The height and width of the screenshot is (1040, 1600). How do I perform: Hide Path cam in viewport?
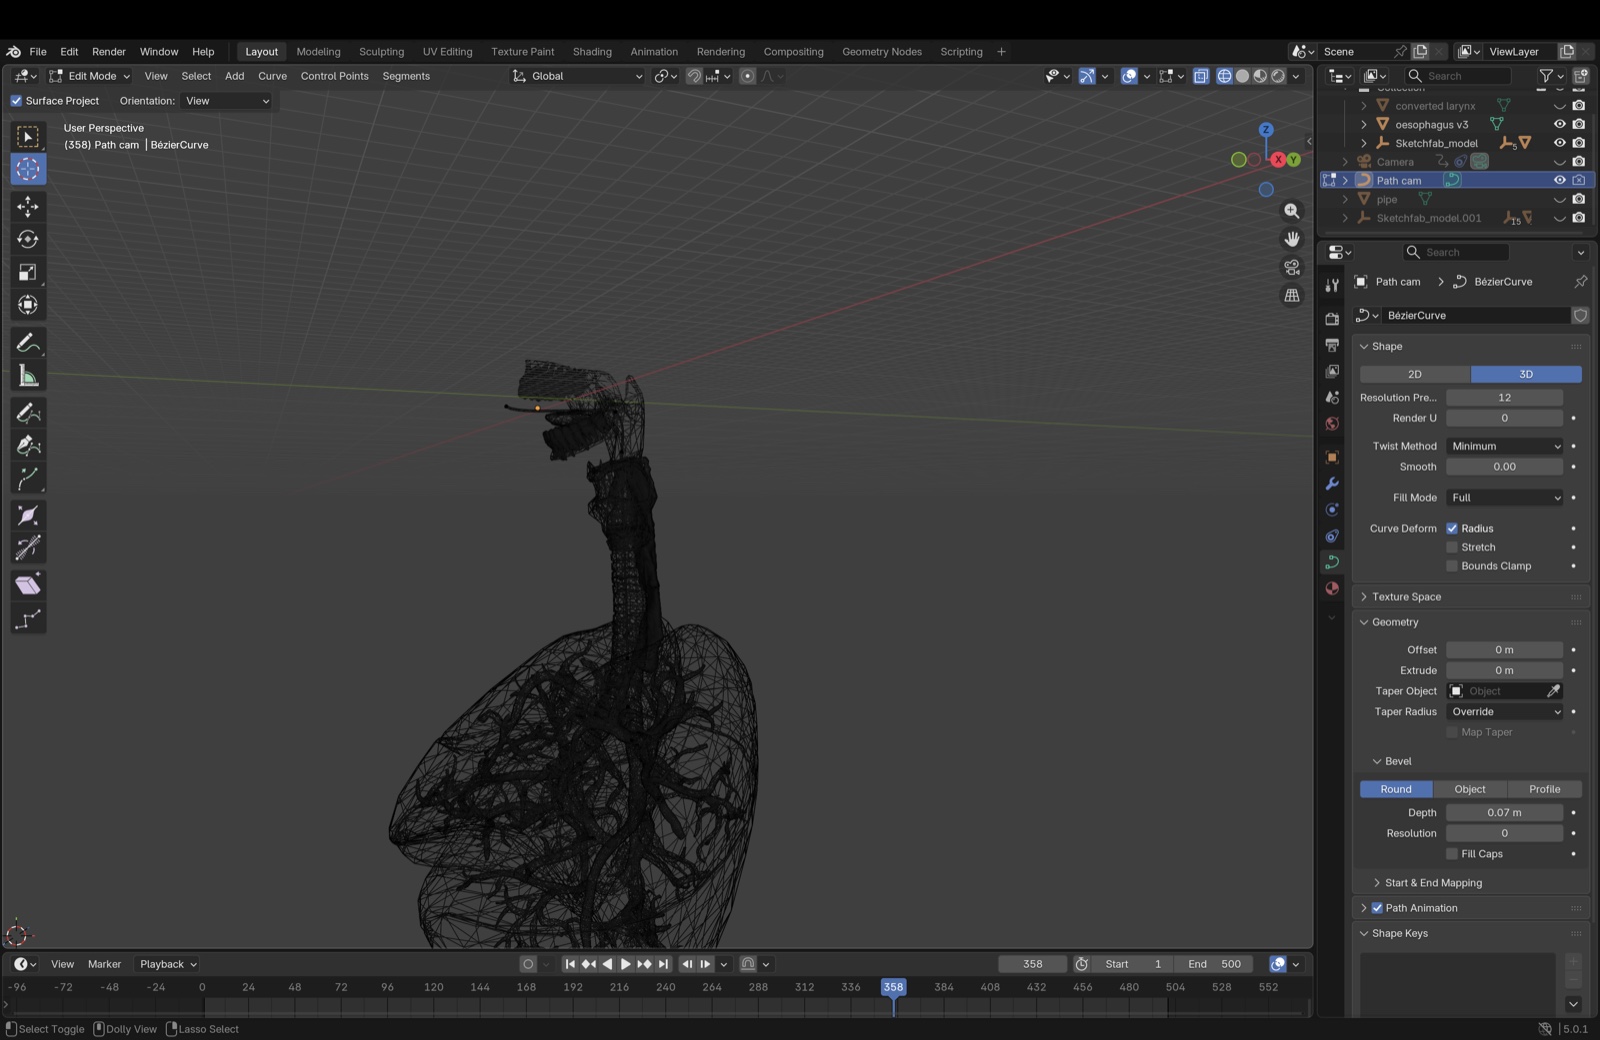pos(1559,181)
